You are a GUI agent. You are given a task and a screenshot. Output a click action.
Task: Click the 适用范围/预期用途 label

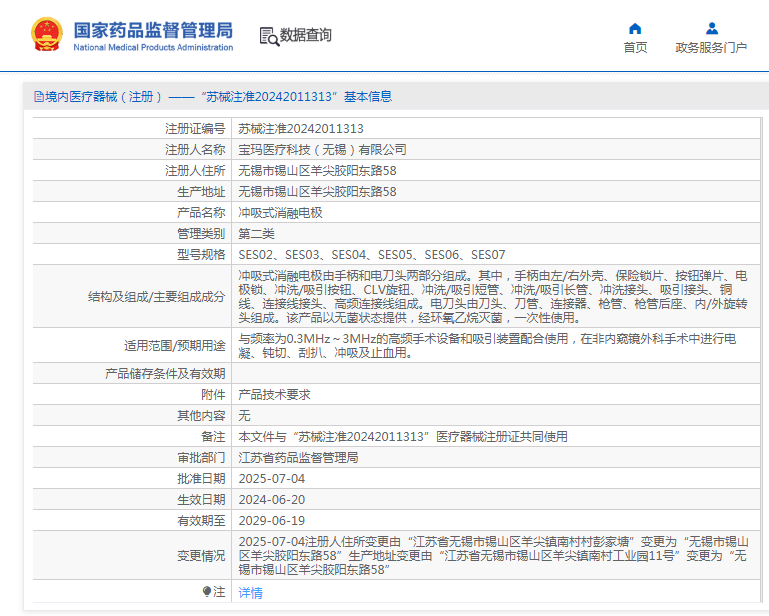click(175, 346)
